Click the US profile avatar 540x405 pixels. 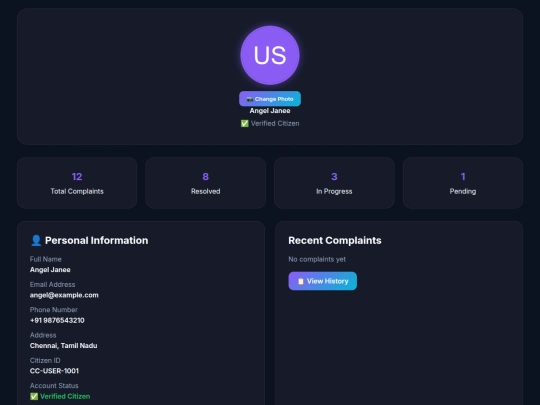click(x=270, y=55)
